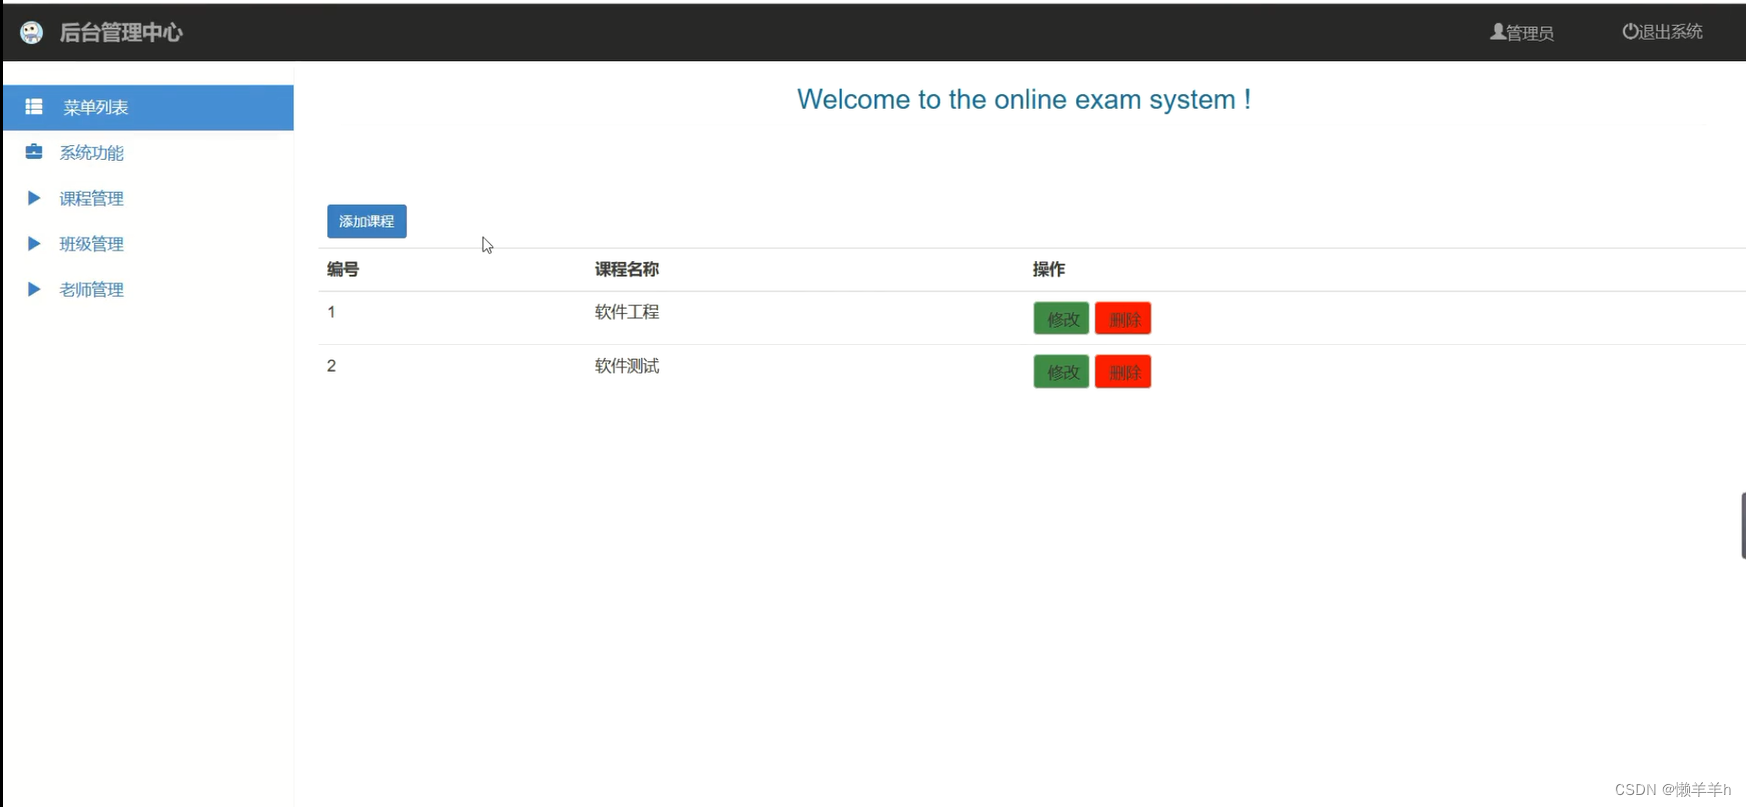
Task: Open the 系统功能 menu item
Action: pyautogui.click(x=91, y=153)
